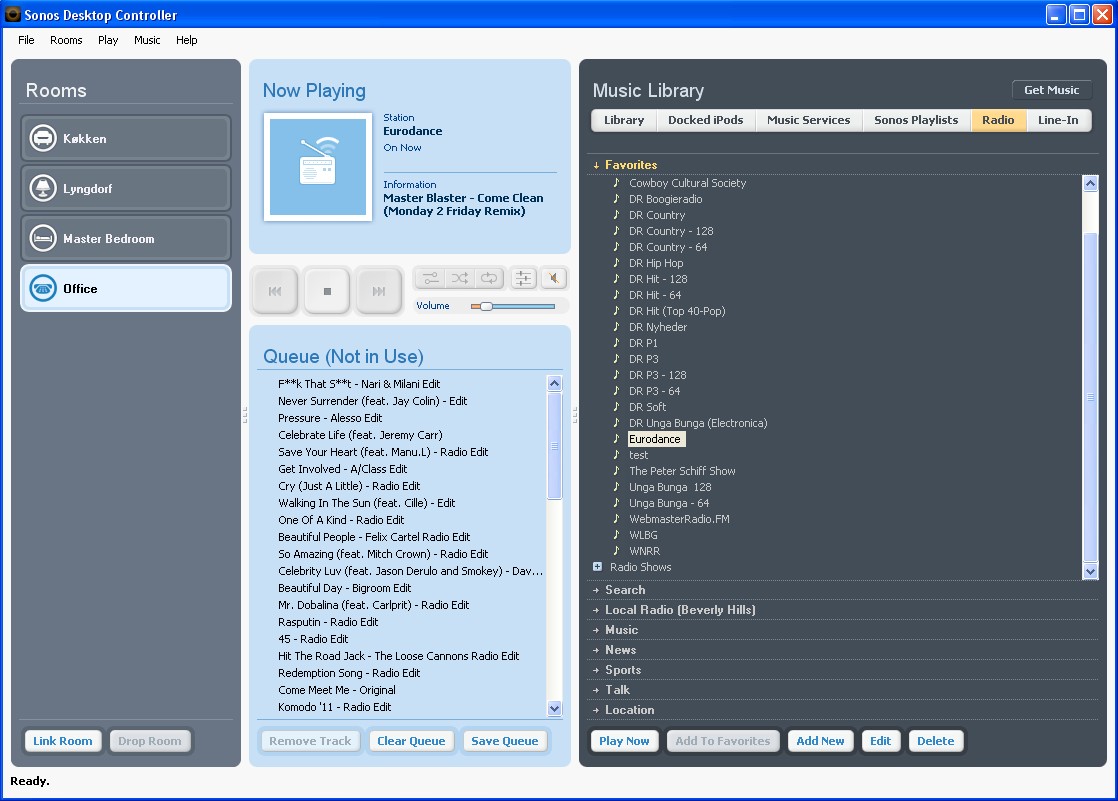Image resolution: width=1118 pixels, height=801 pixels.
Task: Click Add New radio station button
Action: [x=820, y=740]
